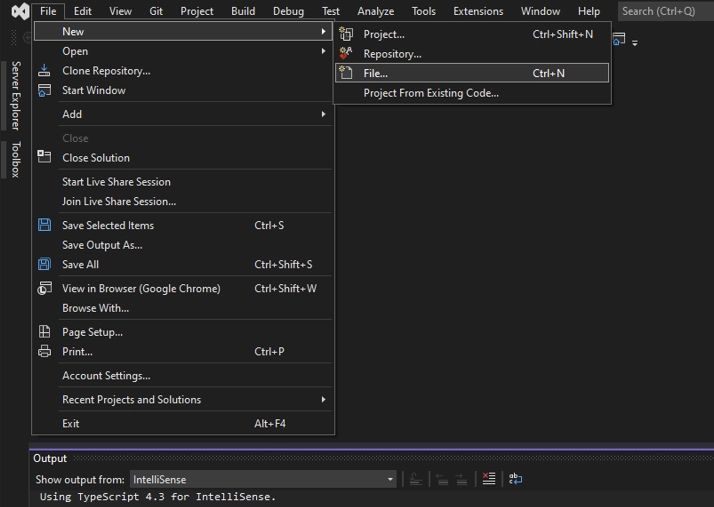Open toolbar overflow options arrow at top right
Screen dimensions: 714x507
click(635, 43)
